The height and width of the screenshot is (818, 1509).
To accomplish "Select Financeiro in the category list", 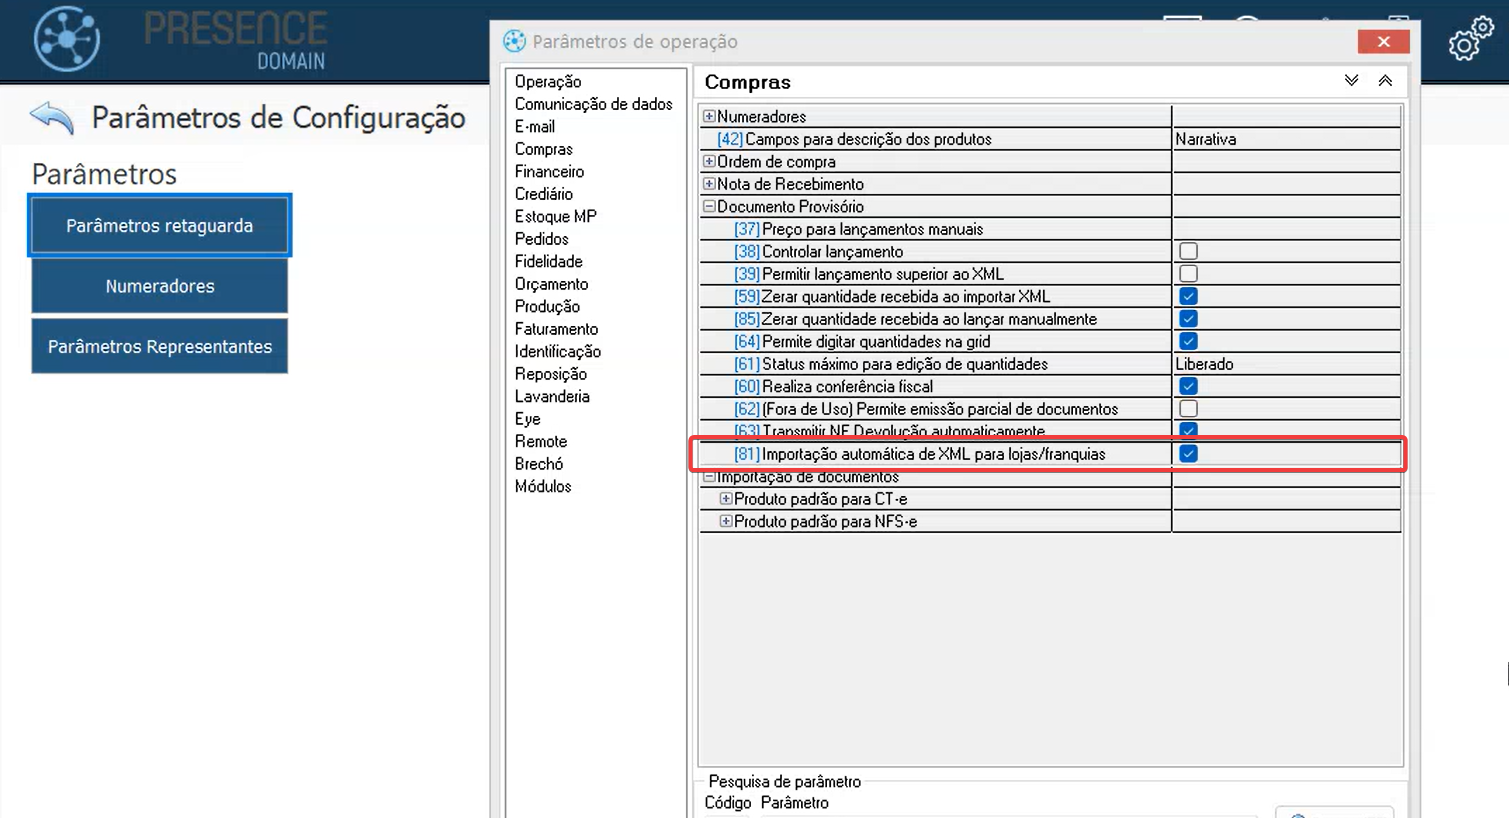I will coord(549,172).
